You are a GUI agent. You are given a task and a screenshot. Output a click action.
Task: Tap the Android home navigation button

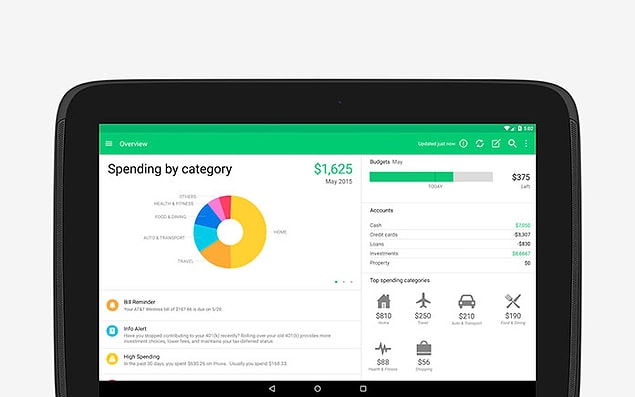point(318,388)
